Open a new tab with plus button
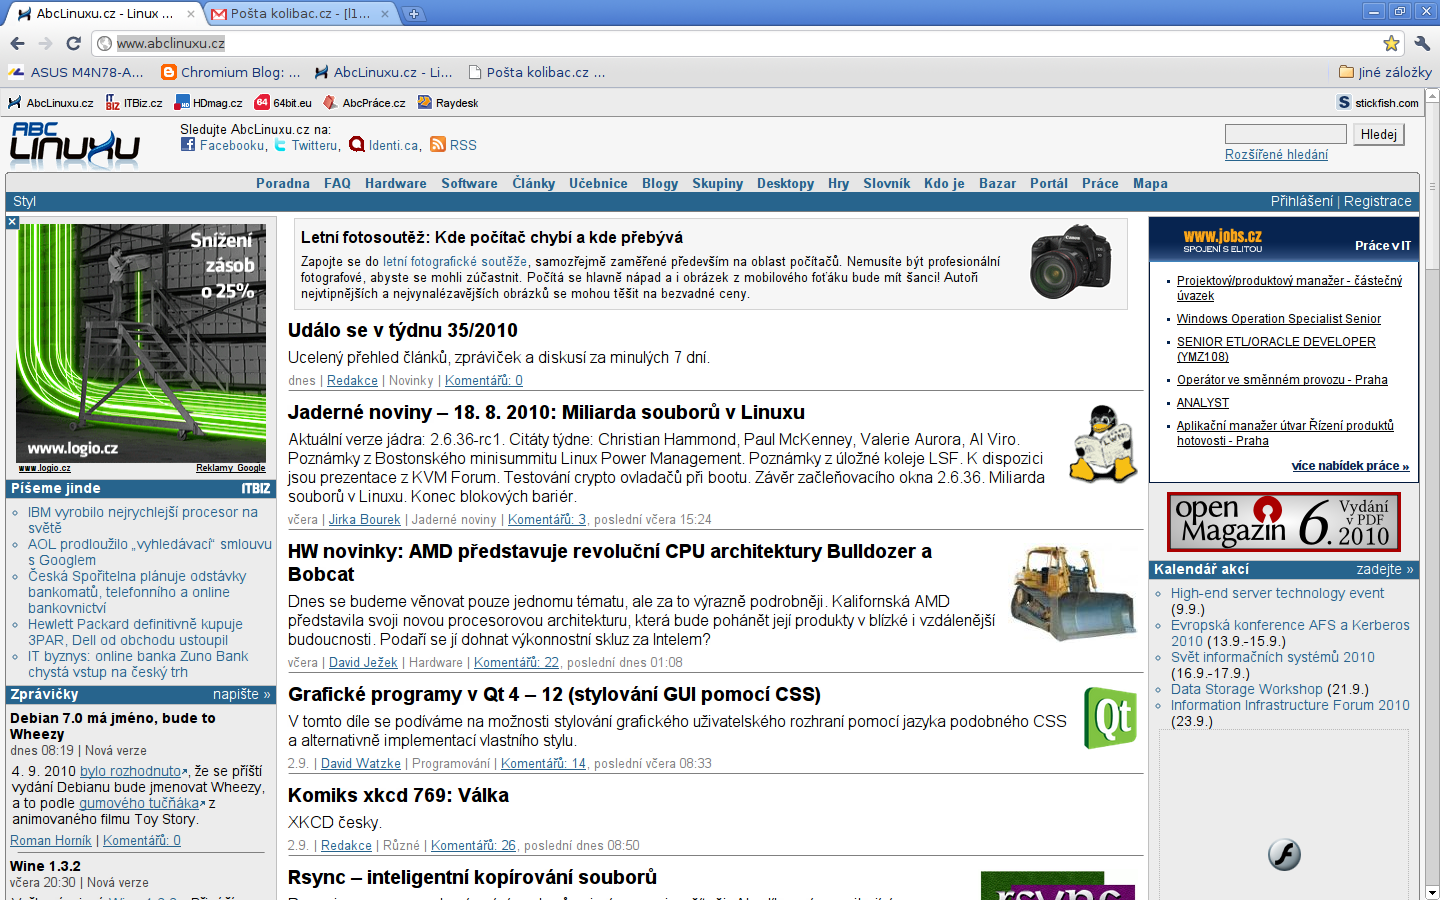Screen dimensions: 1440x900 pyautogui.click(x=413, y=14)
